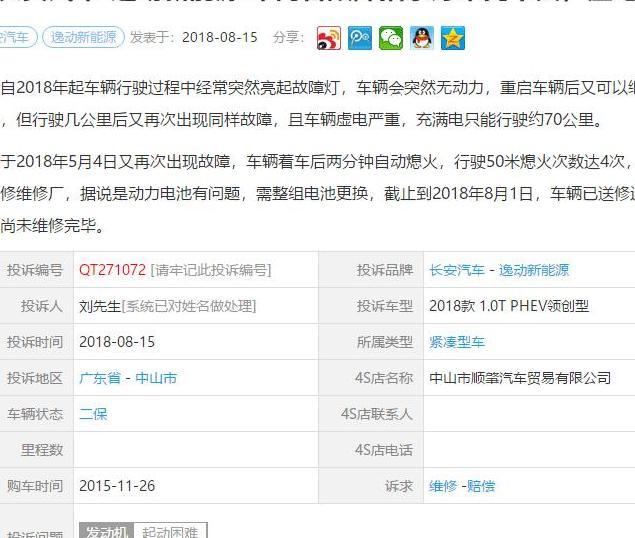Select the 投诉品牌 label
The height and width of the screenshot is (538, 635).
point(385,270)
